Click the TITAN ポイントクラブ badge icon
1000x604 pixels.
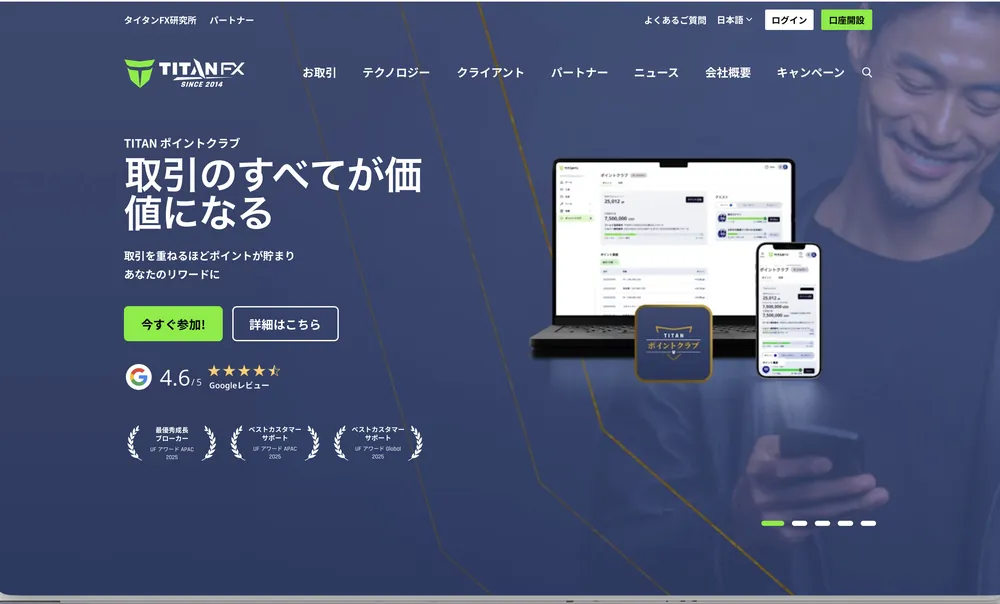pos(673,343)
